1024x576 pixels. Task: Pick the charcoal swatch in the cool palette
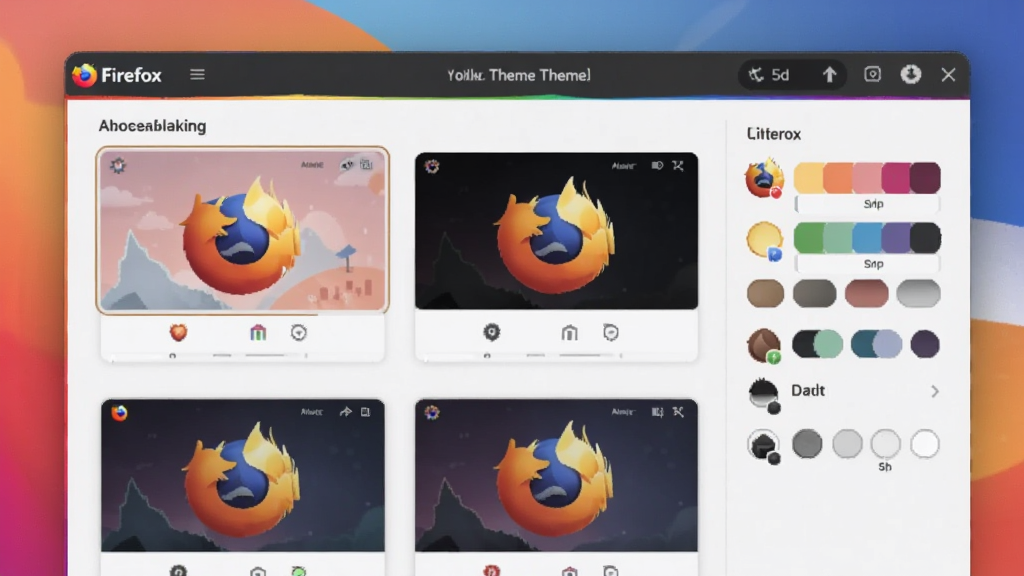coord(925,238)
